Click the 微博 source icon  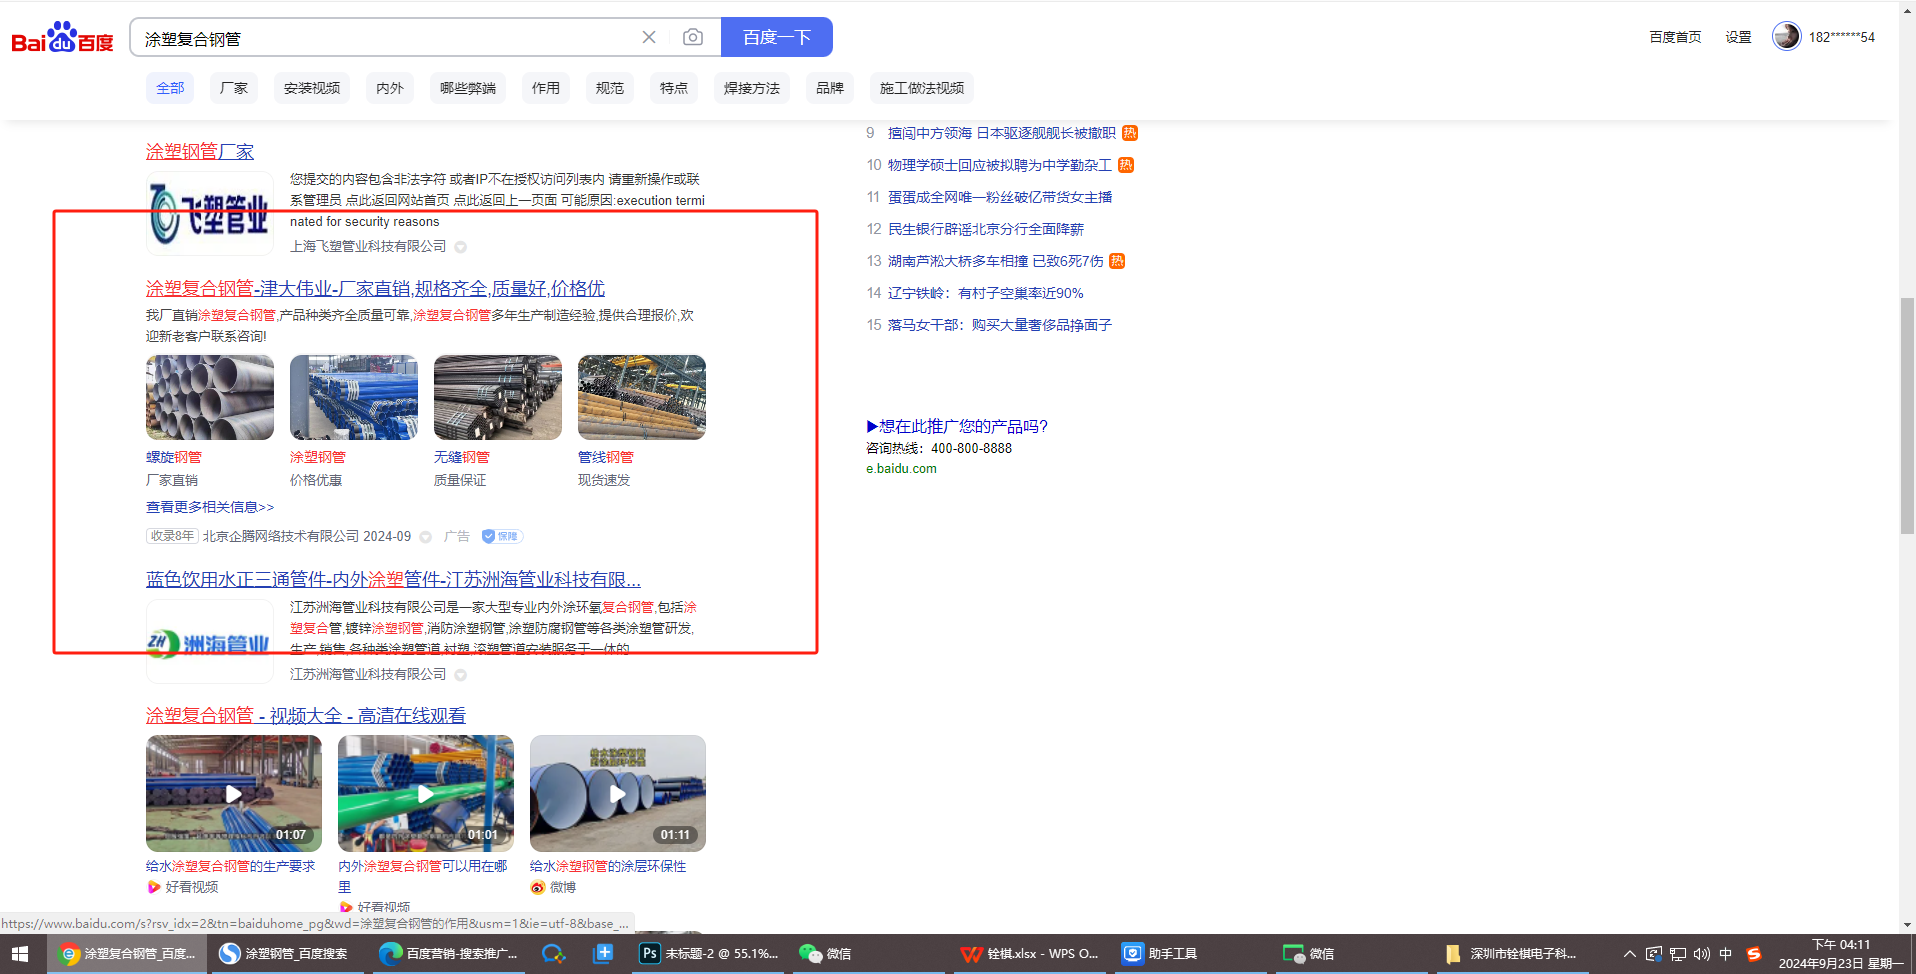(x=538, y=887)
